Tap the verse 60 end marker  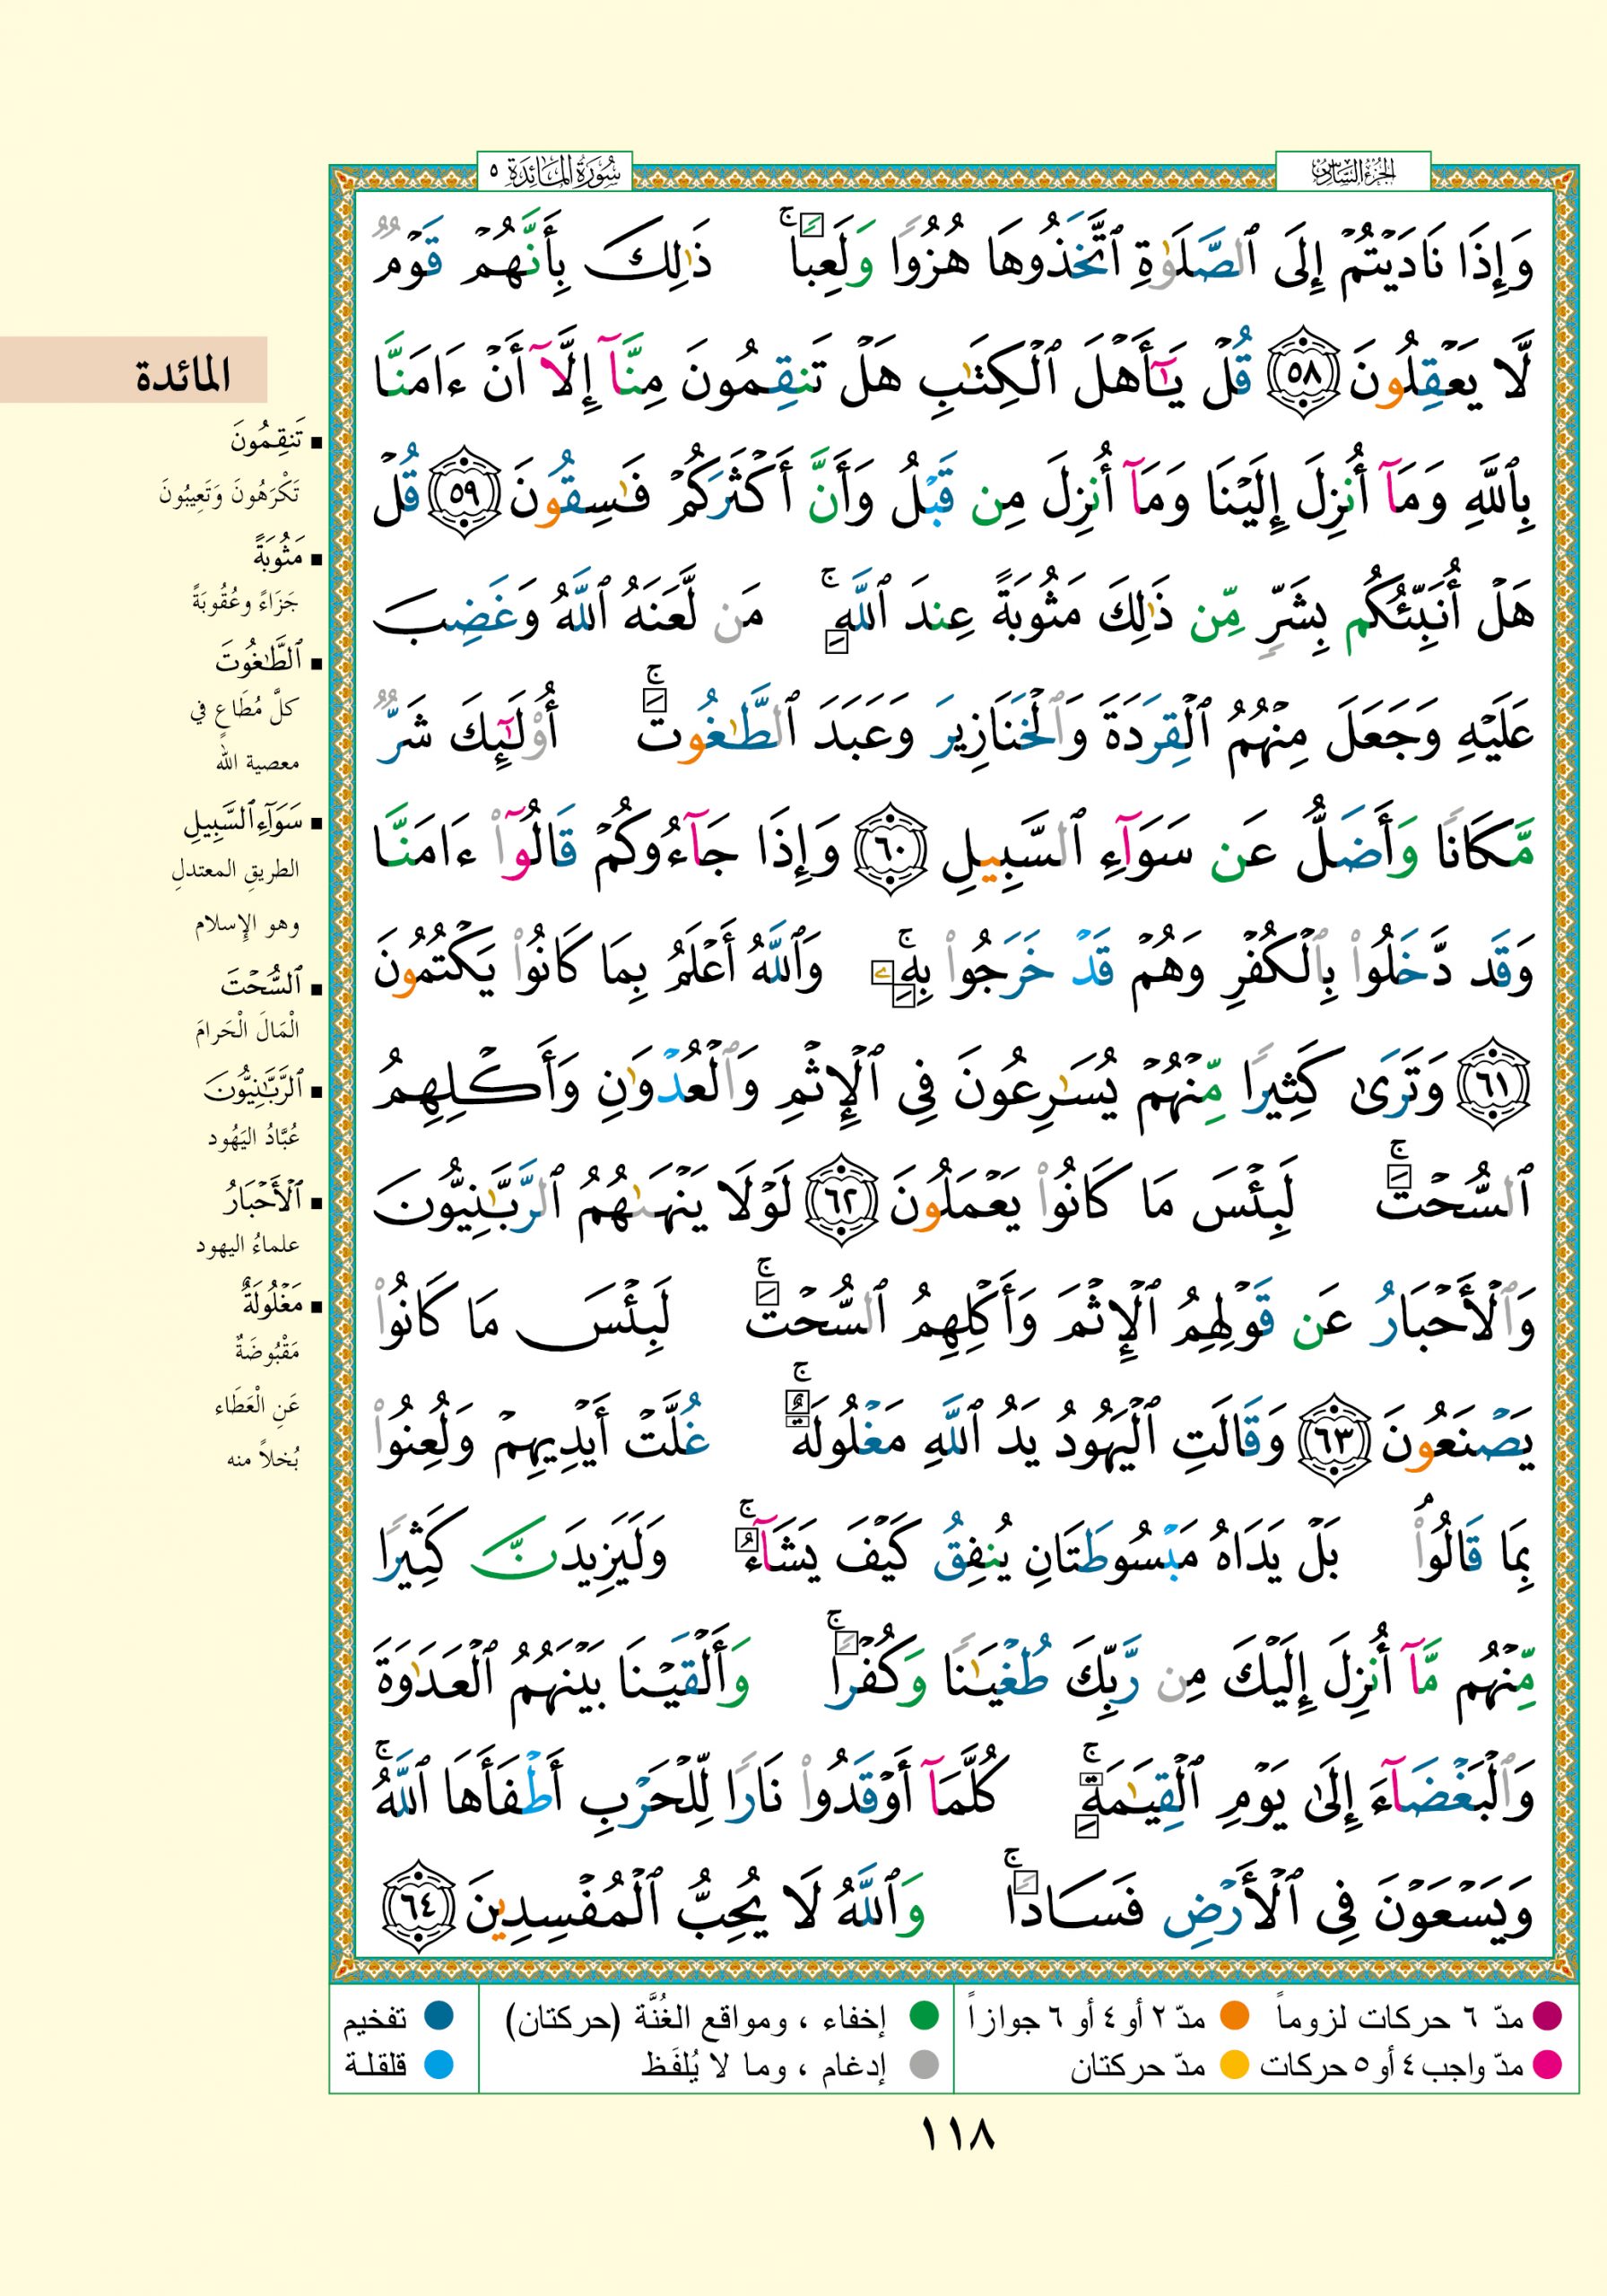tap(895, 852)
